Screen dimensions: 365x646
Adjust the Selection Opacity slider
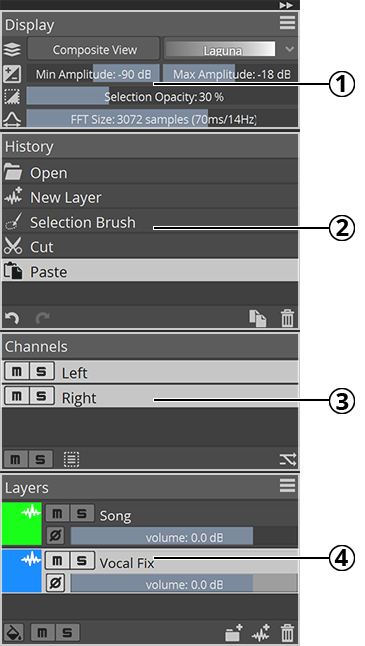tap(162, 96)
